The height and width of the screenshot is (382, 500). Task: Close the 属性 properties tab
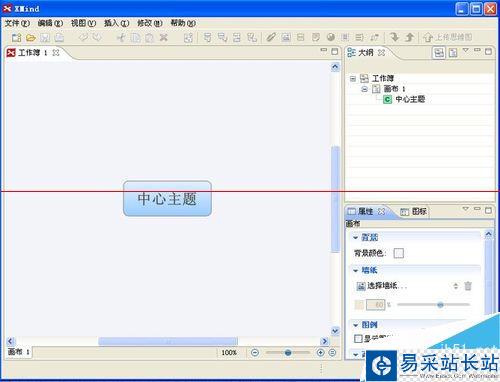[381, 211]
